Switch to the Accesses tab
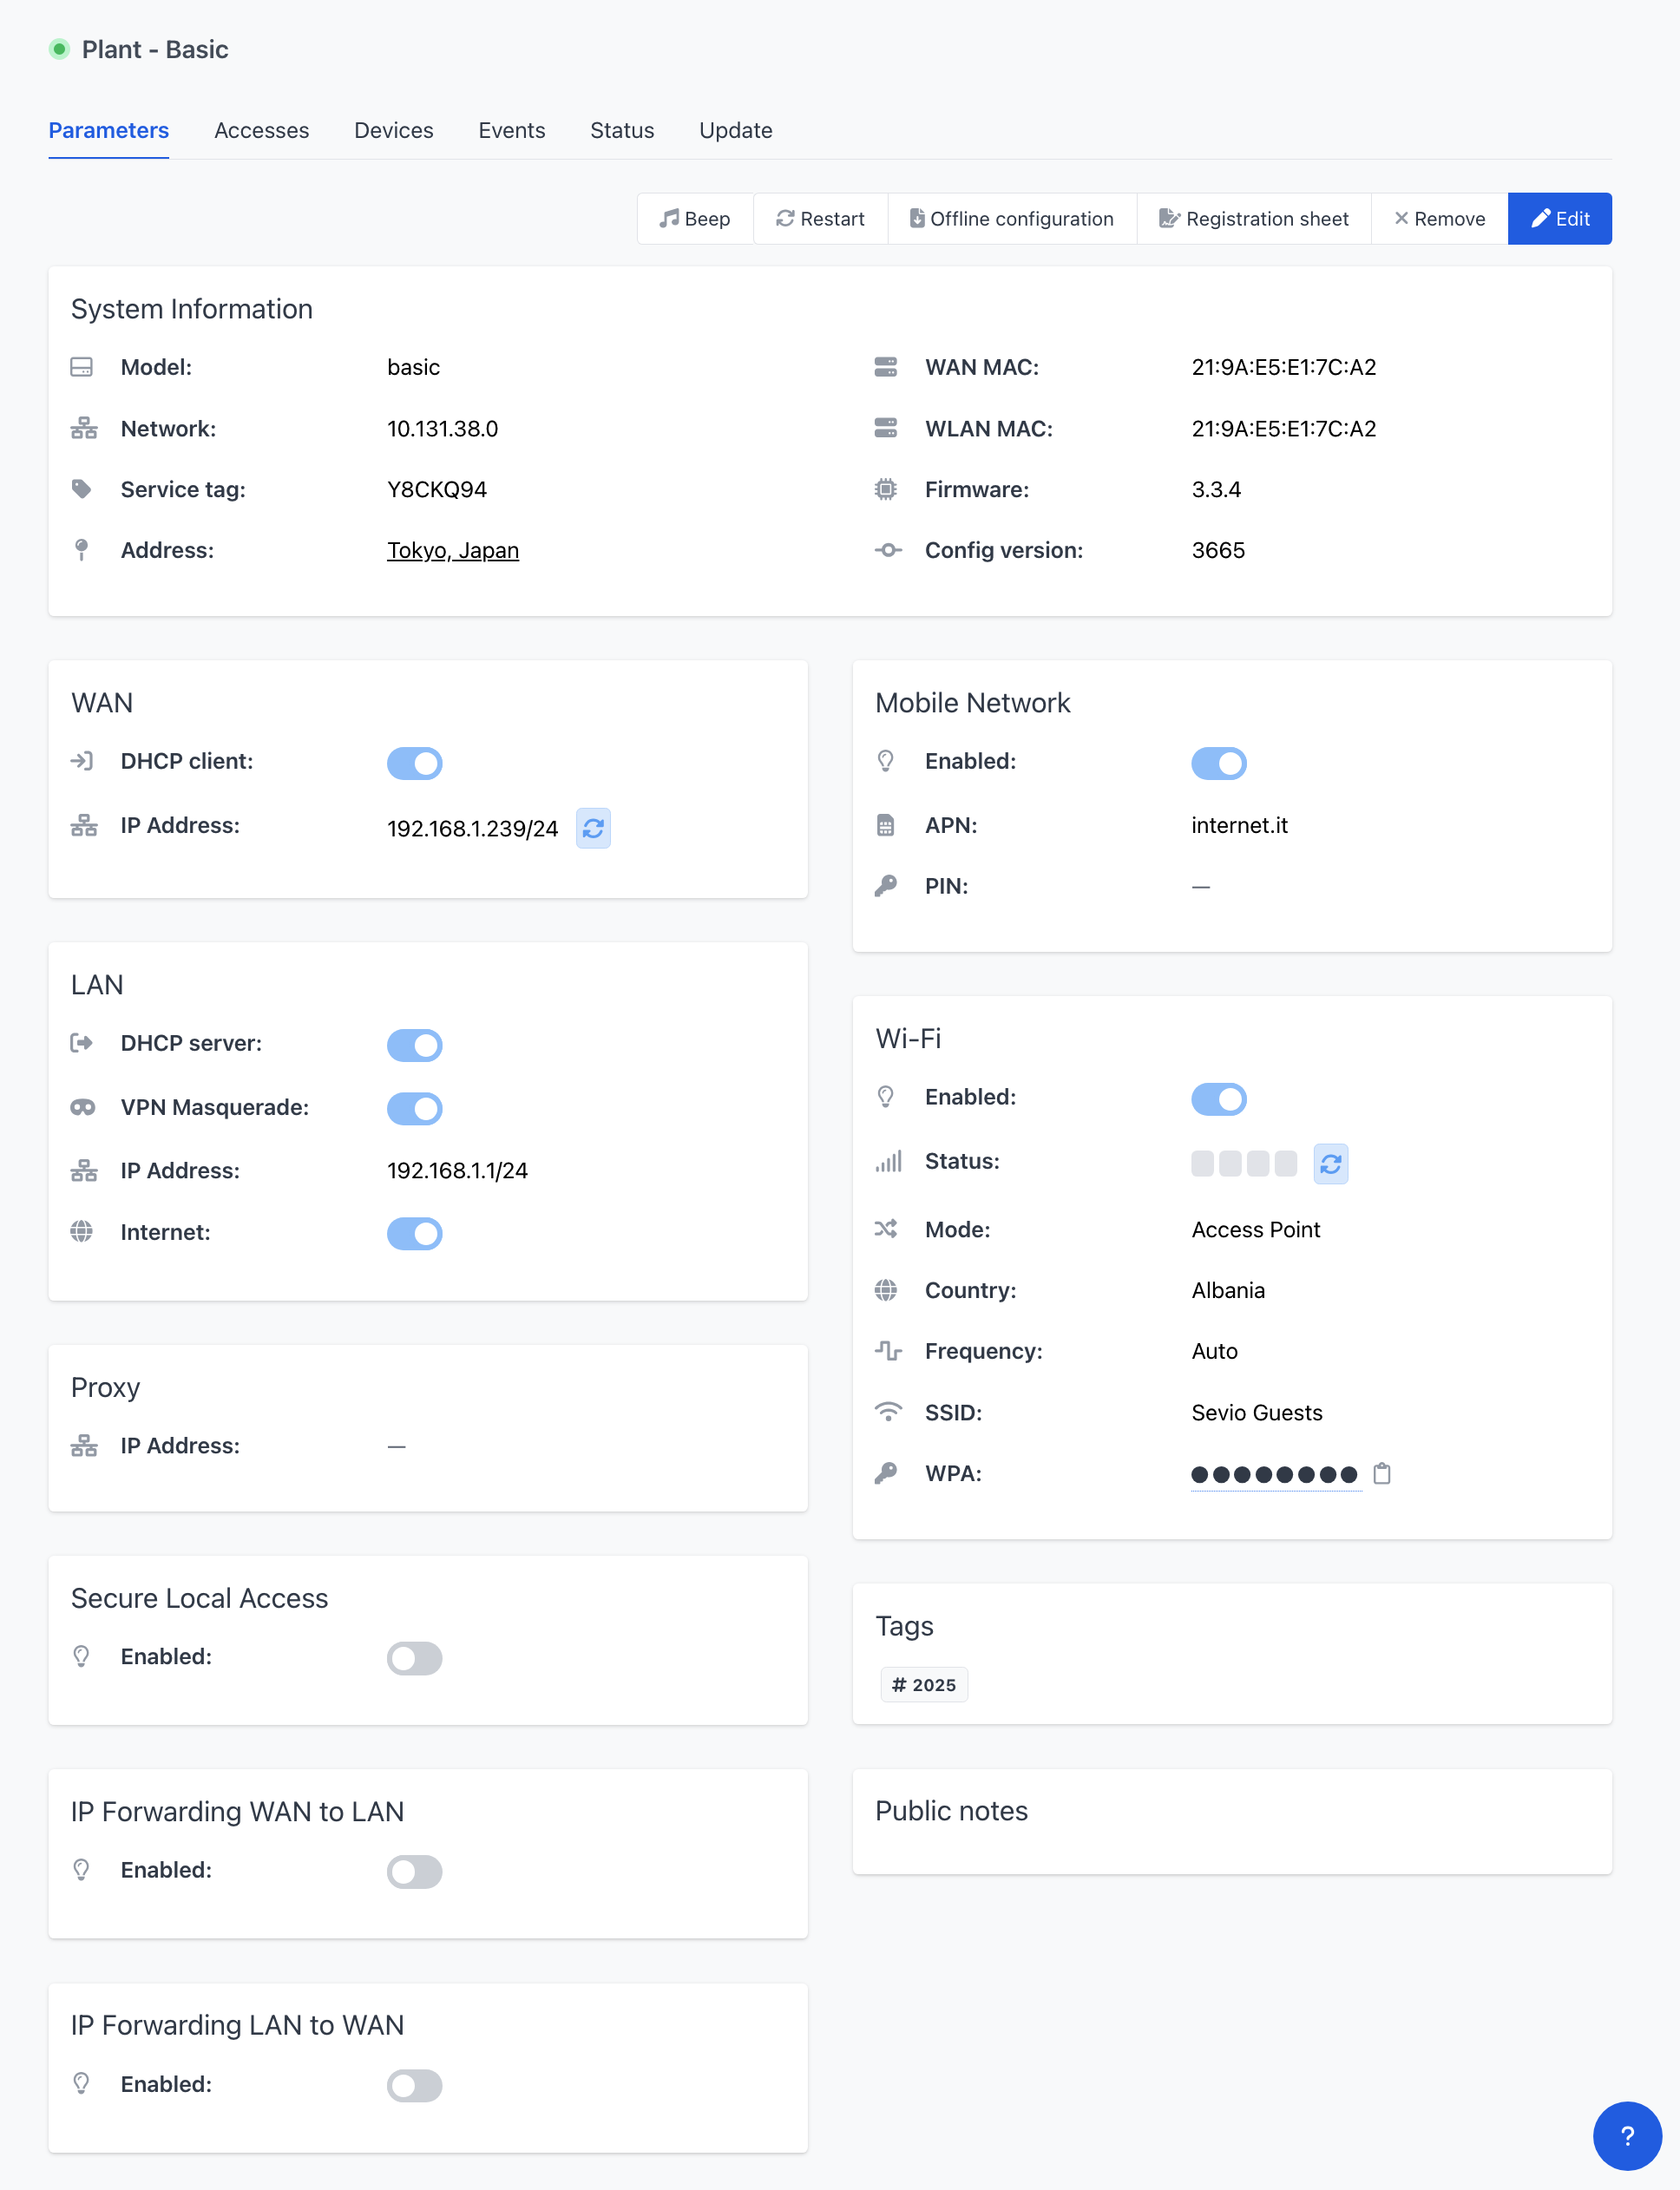The image size is (1680, 2190). coord(261,131)
